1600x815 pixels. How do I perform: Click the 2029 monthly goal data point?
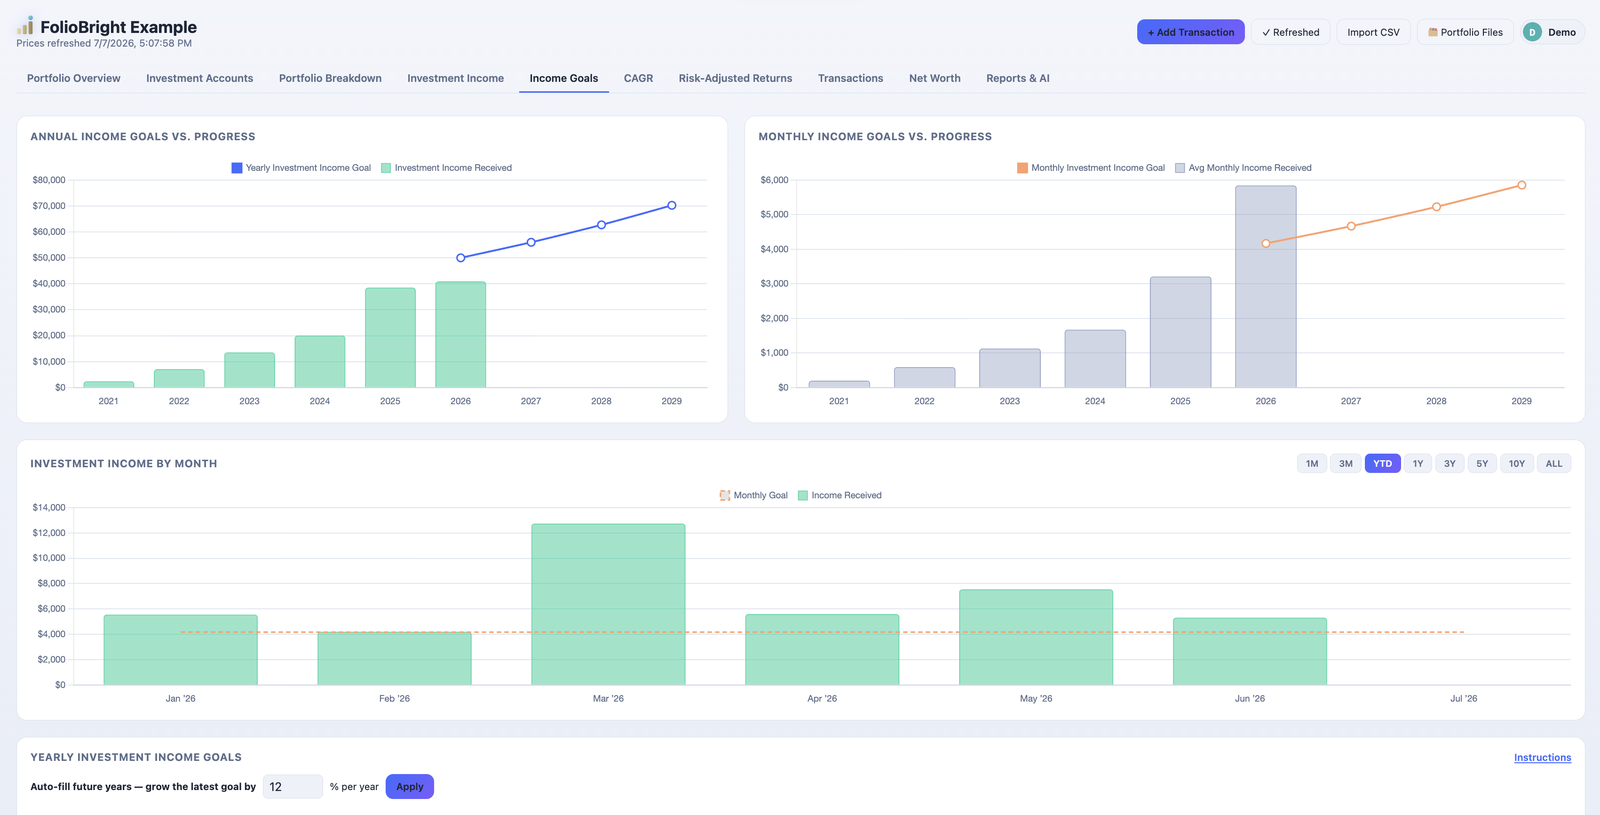click(1522, 185)
